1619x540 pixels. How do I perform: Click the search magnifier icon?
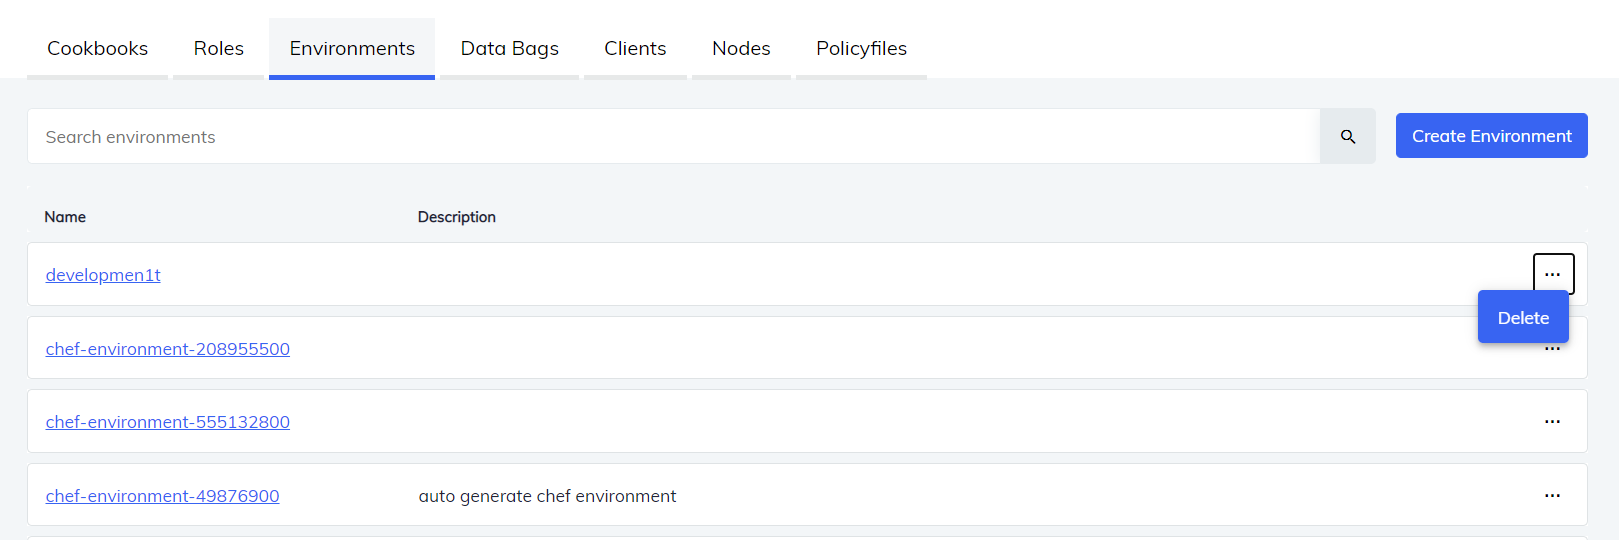(x=1347, y=137)
